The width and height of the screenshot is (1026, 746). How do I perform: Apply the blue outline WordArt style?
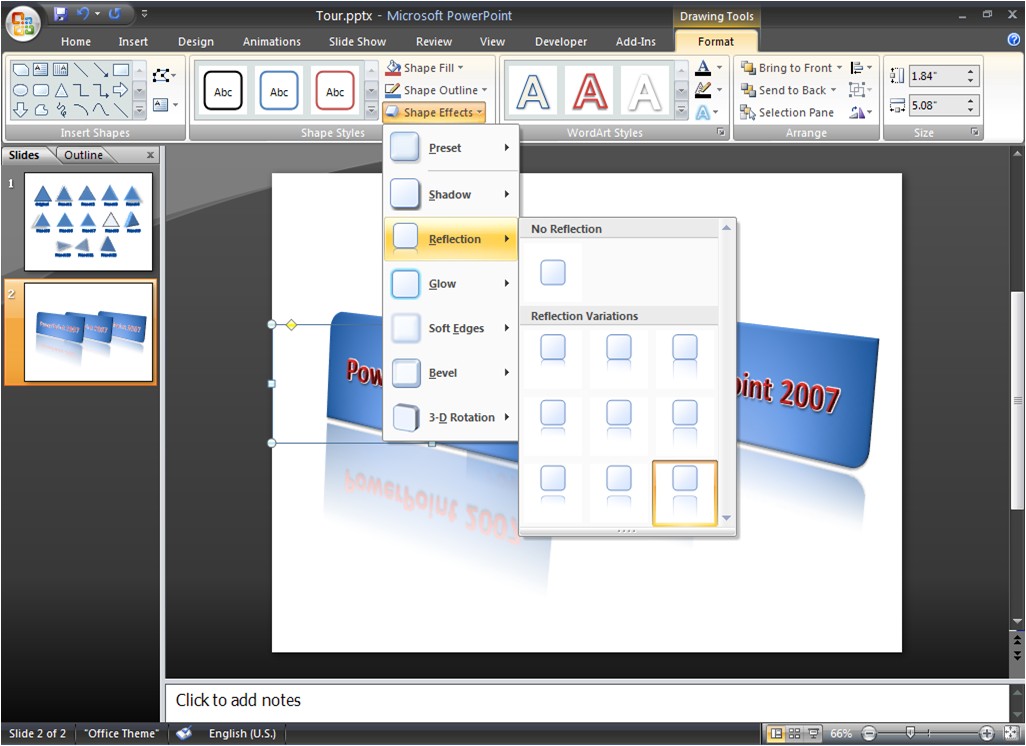pos(533,91)
